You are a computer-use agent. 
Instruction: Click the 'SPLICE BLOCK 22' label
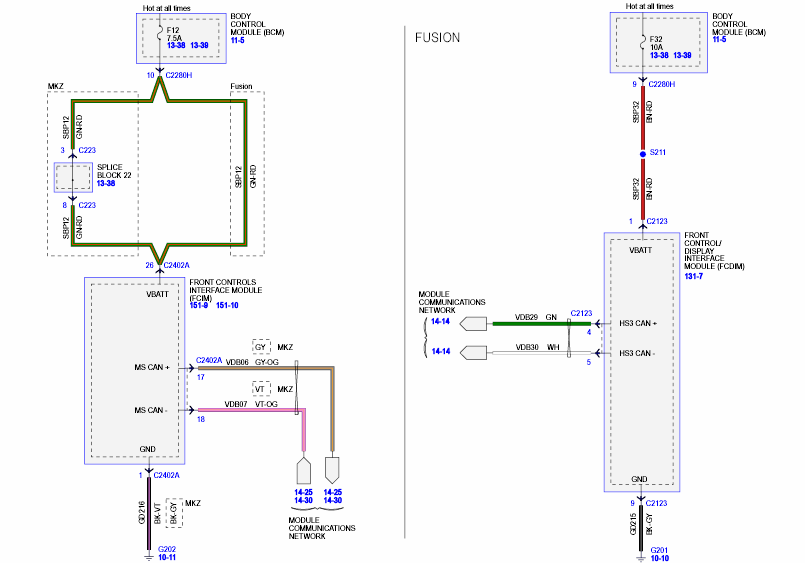tap(114, 171)
